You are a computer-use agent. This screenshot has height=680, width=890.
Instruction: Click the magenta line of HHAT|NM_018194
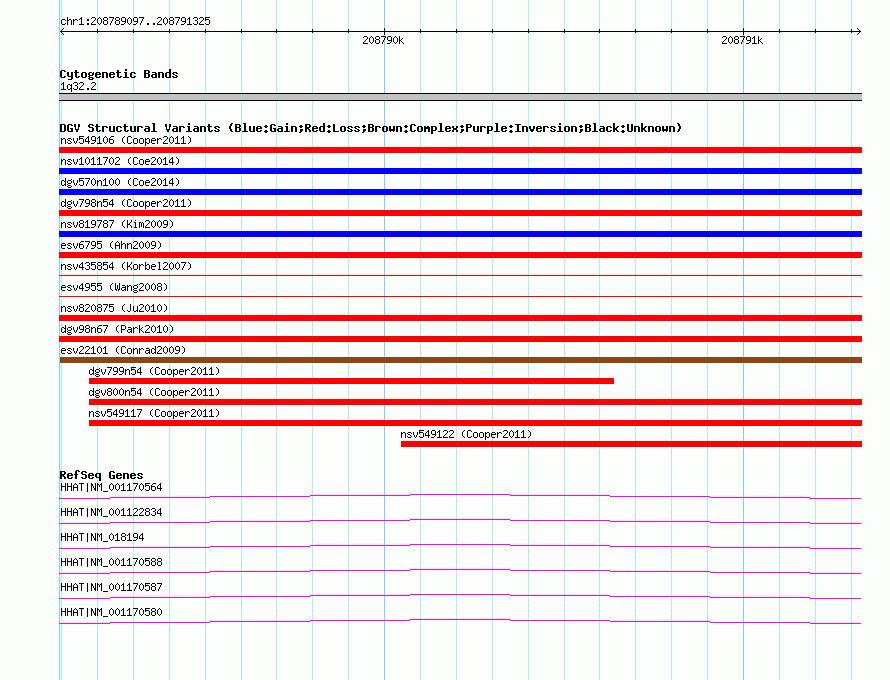pos(460,546)
